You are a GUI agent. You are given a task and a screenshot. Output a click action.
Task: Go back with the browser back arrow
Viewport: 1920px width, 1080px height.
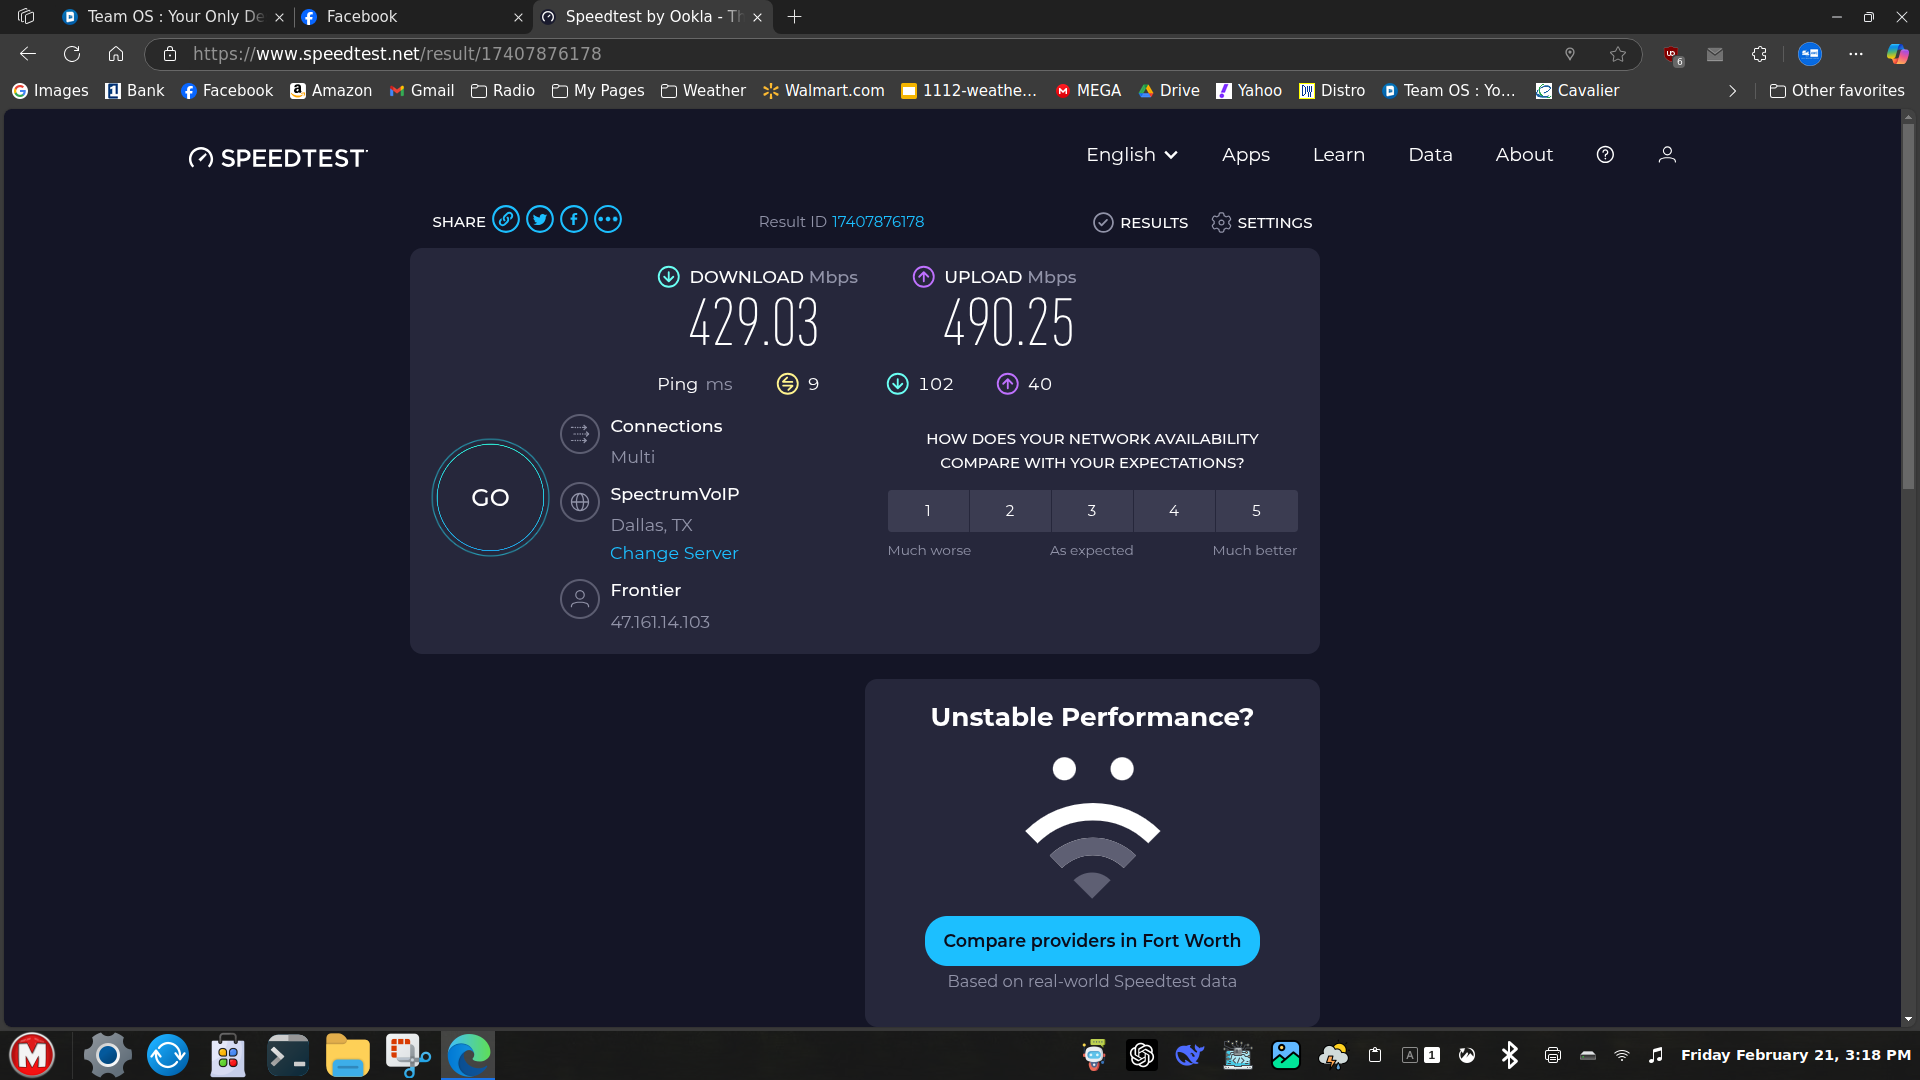pos(28,54)
